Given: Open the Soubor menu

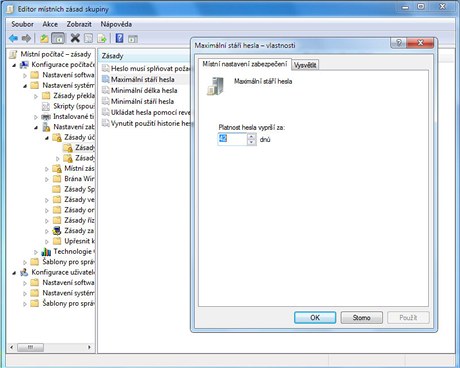Looking at the screenshot, I should pos(22,24).
